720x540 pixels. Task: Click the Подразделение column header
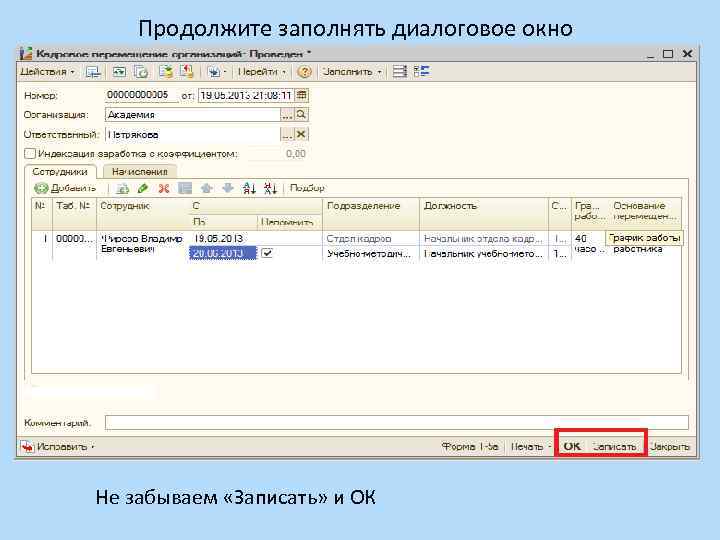(371, 214)
